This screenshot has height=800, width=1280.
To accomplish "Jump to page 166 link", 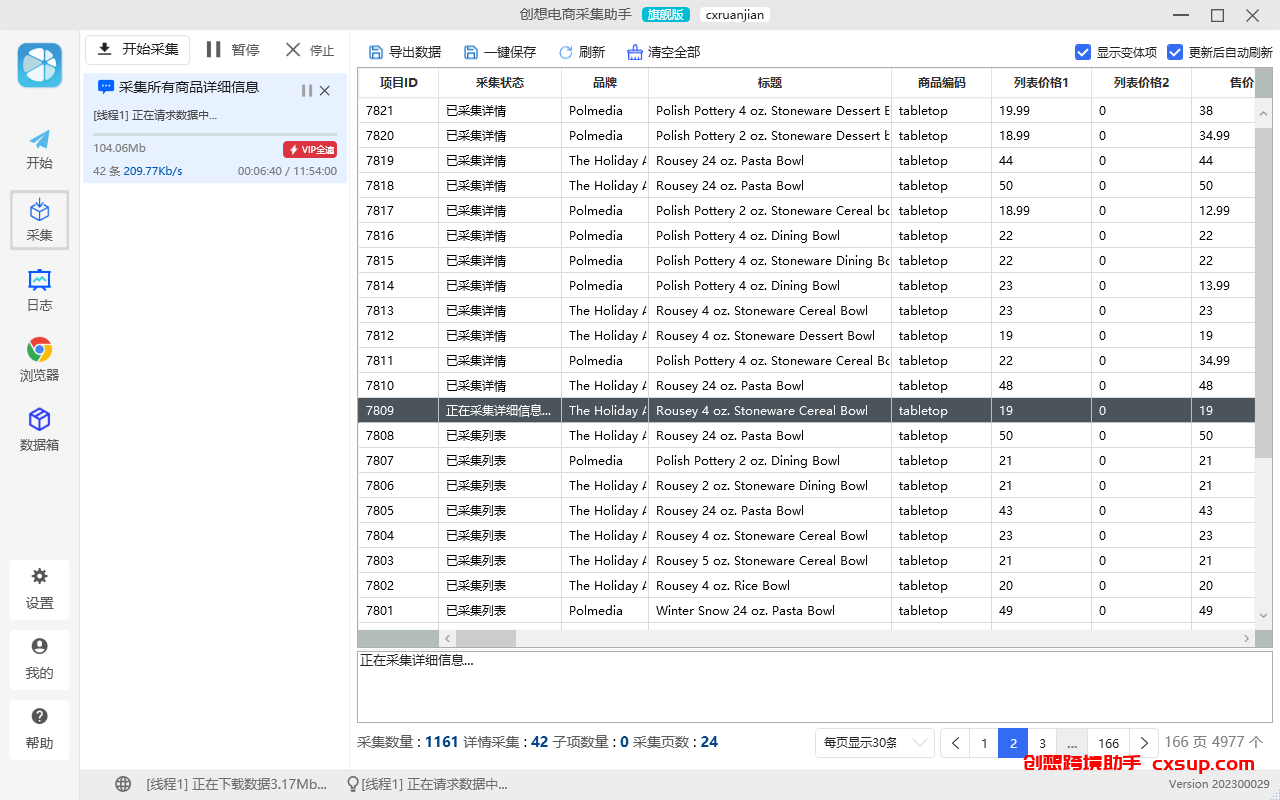I will point(1108,743).
